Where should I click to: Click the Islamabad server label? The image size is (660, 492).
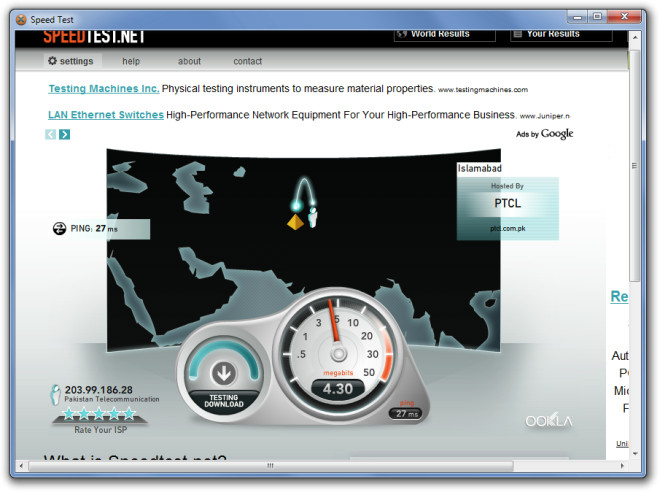tap(479, 169)
